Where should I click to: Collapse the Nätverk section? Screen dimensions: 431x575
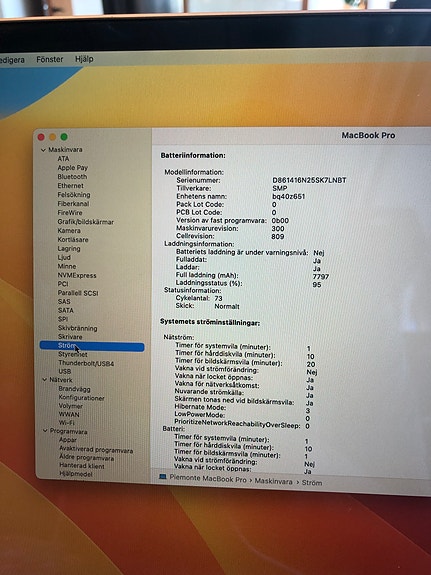pyautogui.click(x=45, y=380)
